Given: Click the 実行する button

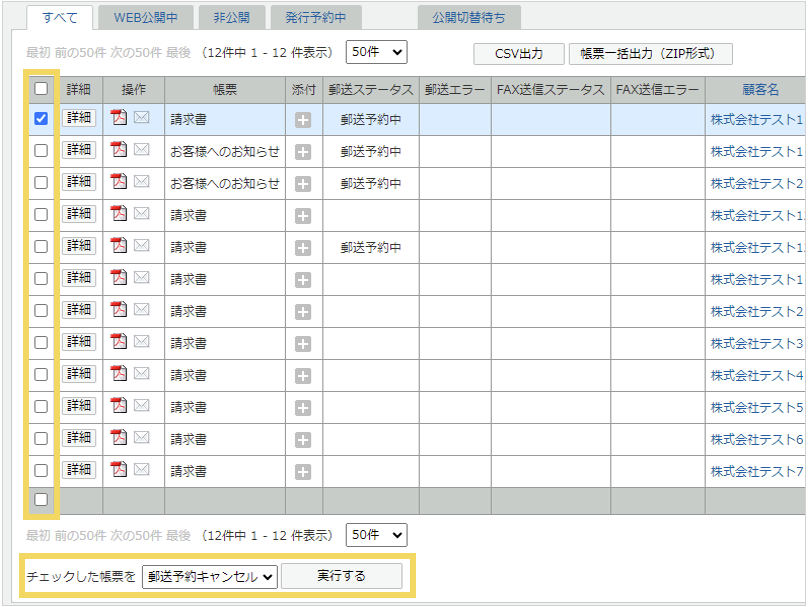Looking at the screenshot, I should point(341,576).
